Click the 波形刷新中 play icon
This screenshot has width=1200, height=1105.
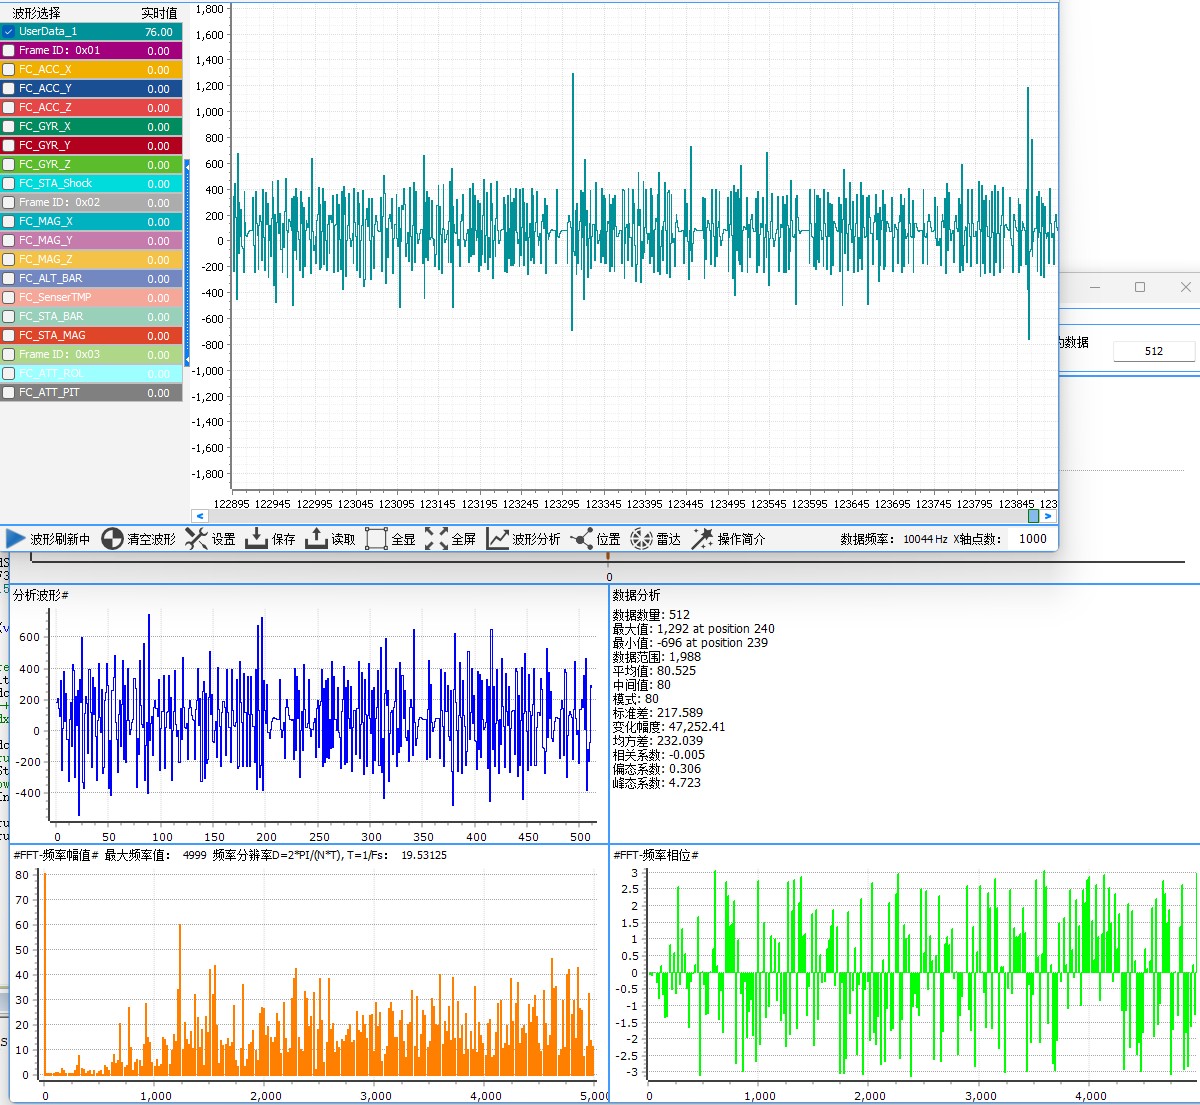16,539
